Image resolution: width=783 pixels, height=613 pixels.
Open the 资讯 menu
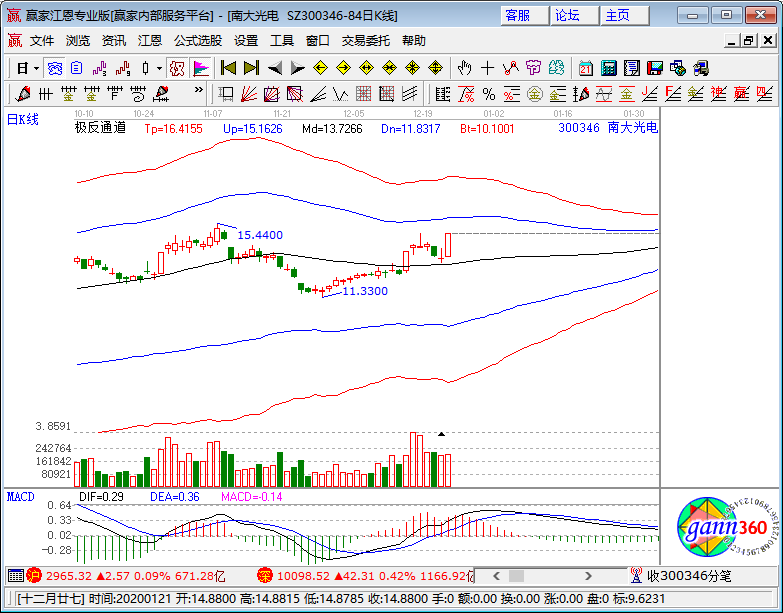click(114, 41)
